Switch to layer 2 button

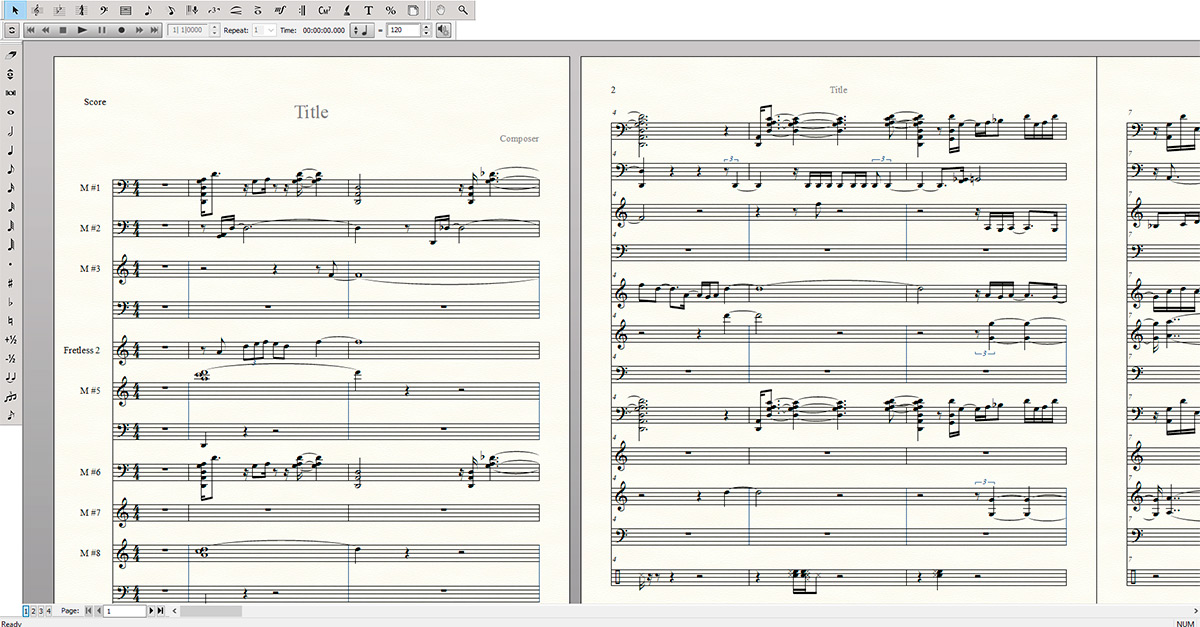[32, 610]
